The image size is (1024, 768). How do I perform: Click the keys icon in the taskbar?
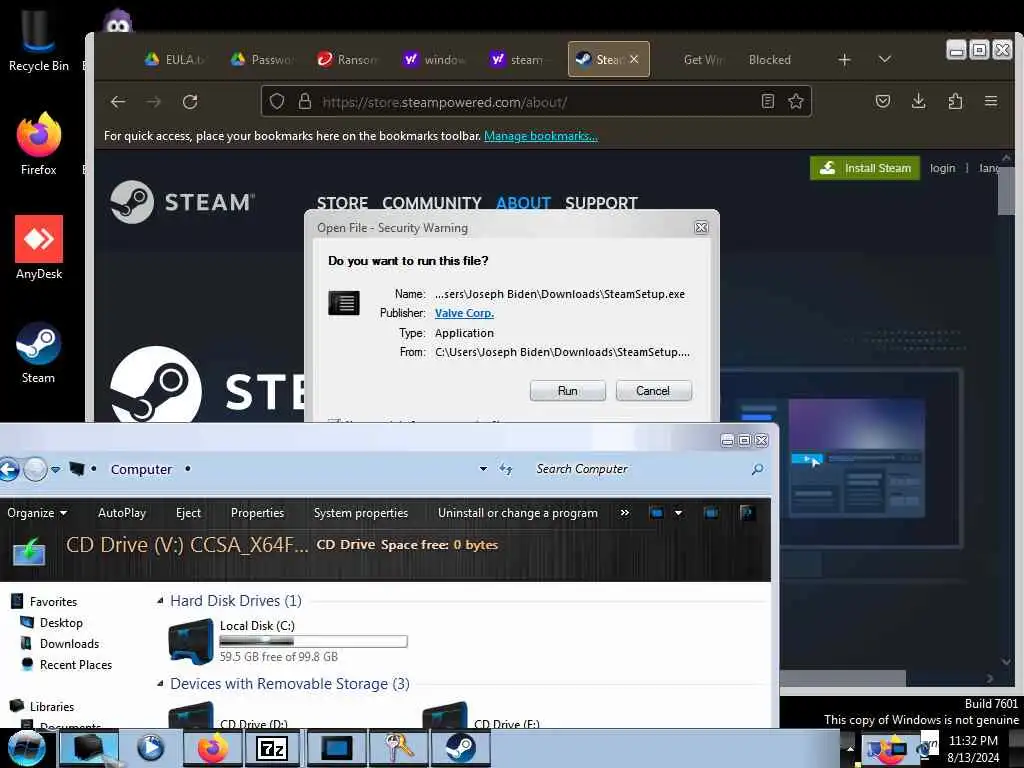pos(398,748)
